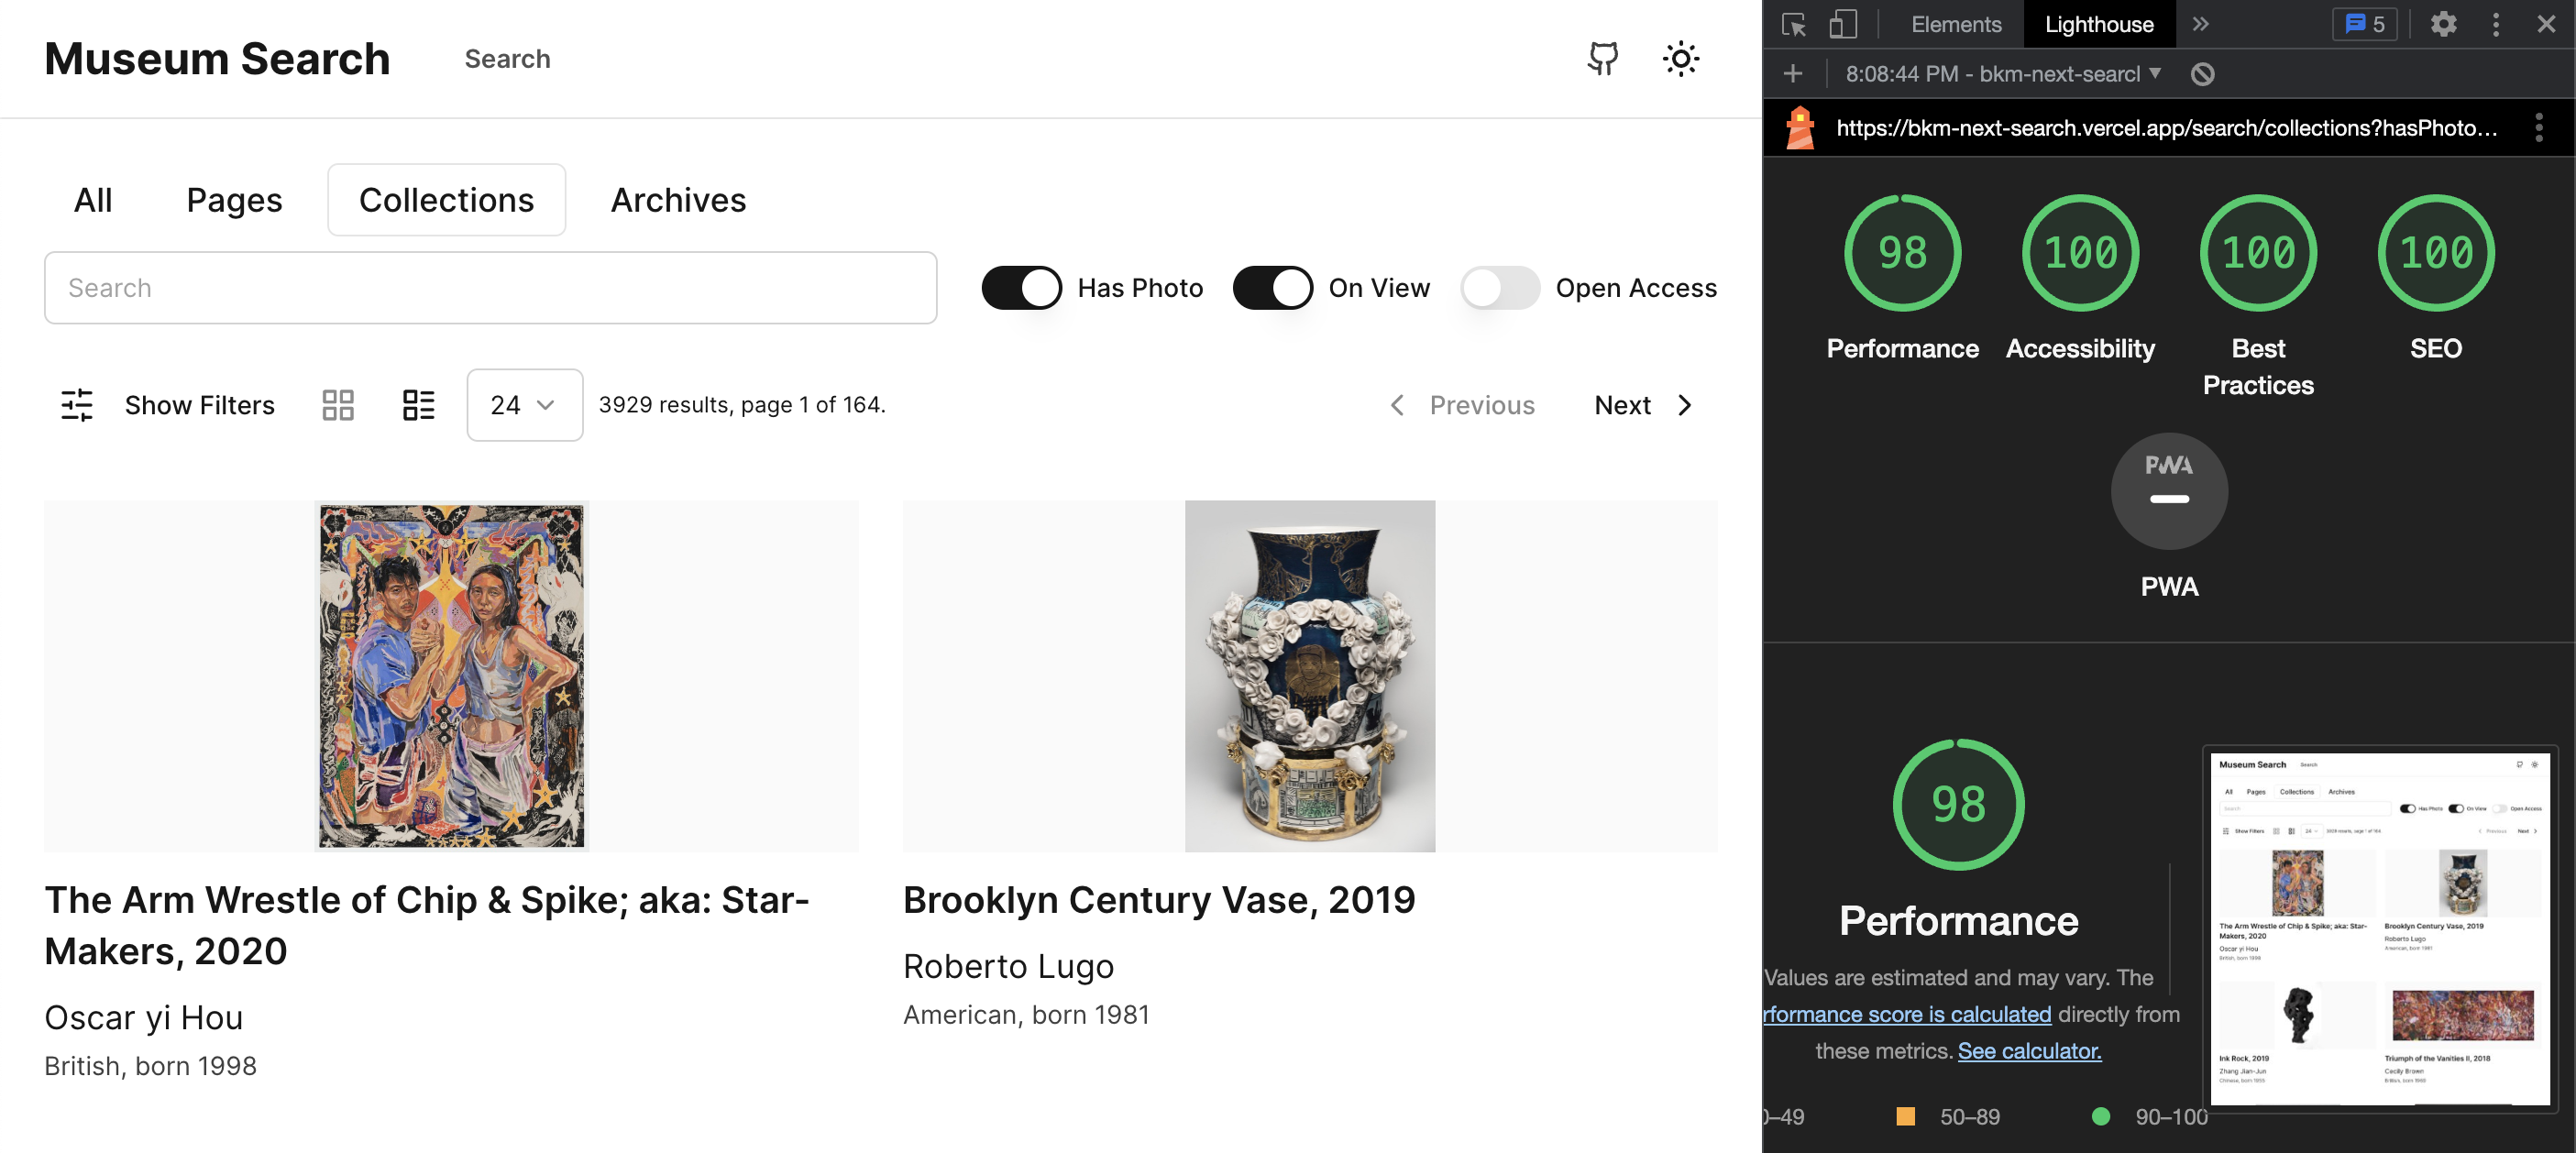
Task: Toggle the On View switch
Action: tap(1273, 288)
